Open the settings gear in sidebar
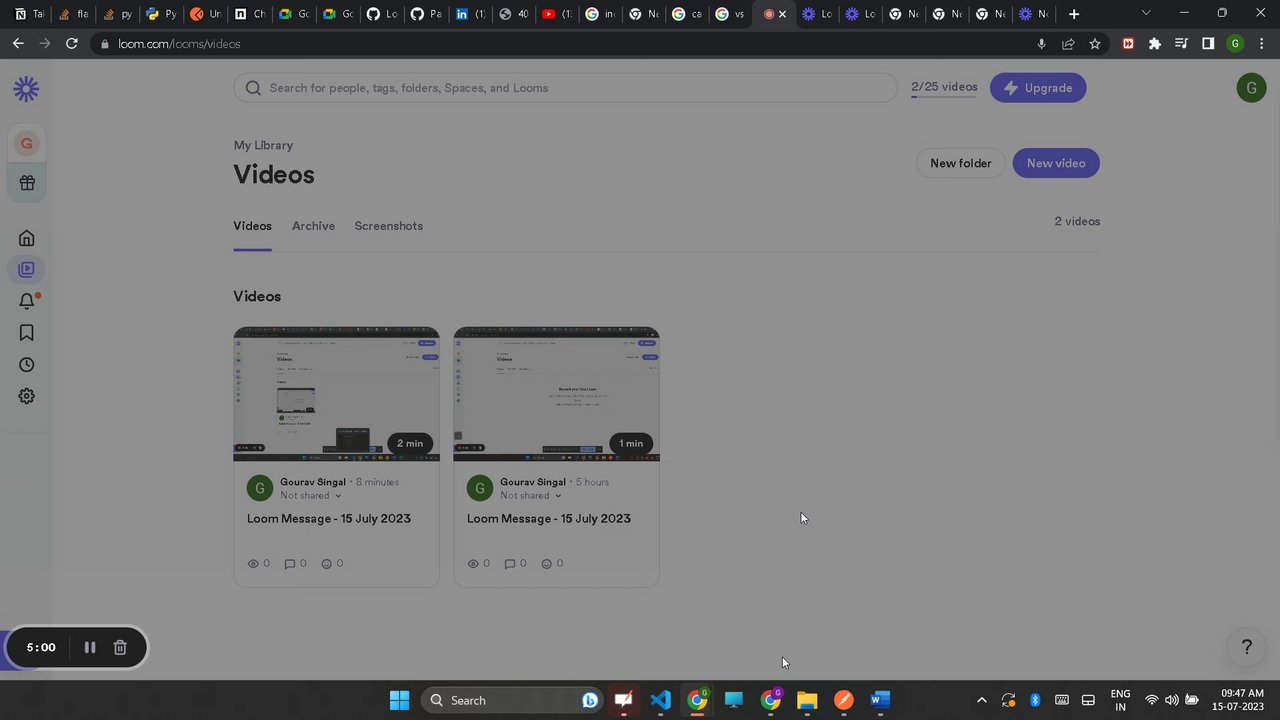 27,396
